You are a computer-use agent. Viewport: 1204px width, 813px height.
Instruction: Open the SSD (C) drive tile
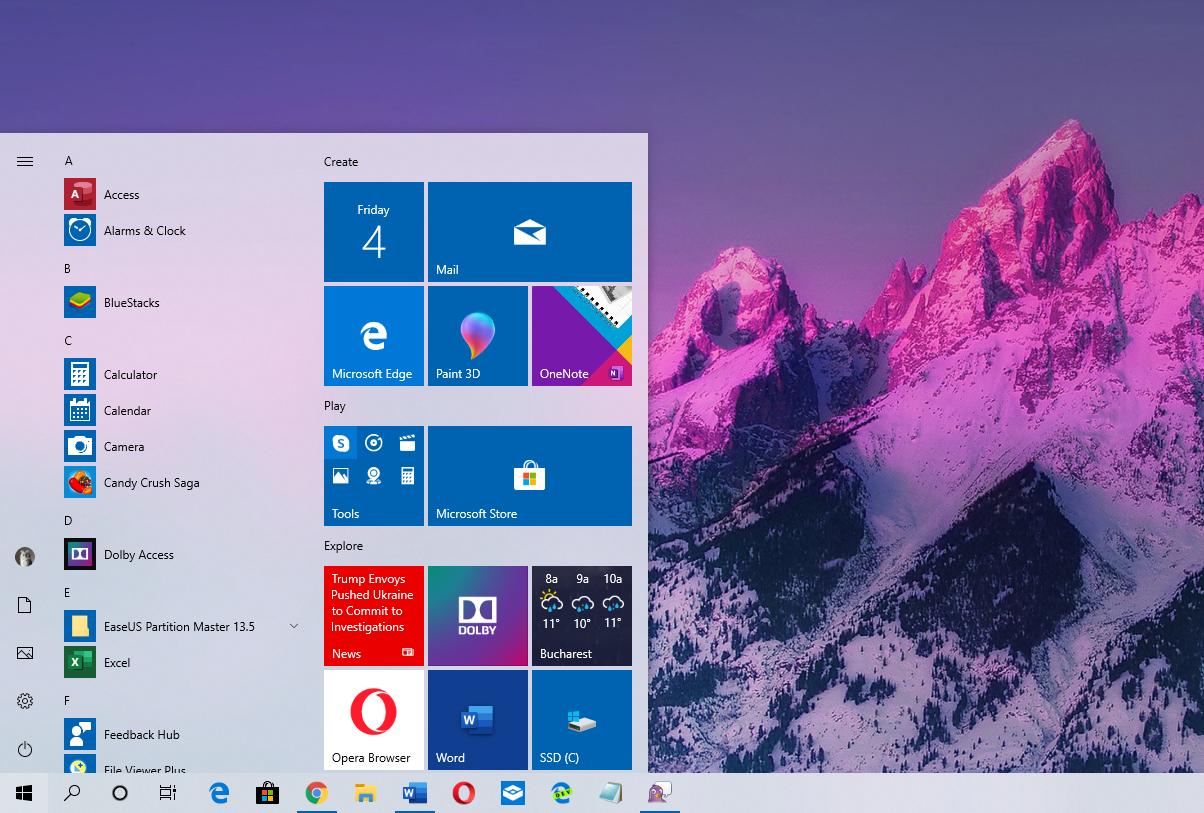(582, 720)
